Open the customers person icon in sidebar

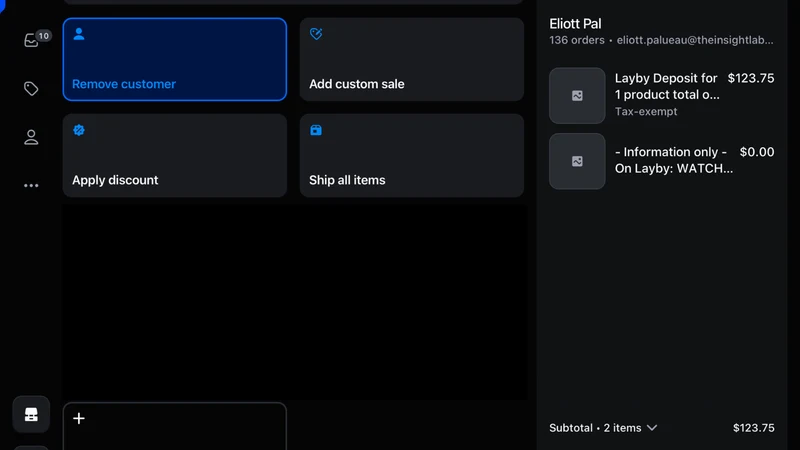31,137
